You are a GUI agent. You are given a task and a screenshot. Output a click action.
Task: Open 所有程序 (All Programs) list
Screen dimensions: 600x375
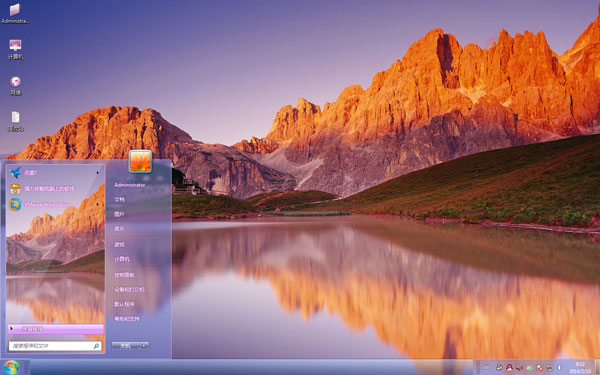coord(55,329)
